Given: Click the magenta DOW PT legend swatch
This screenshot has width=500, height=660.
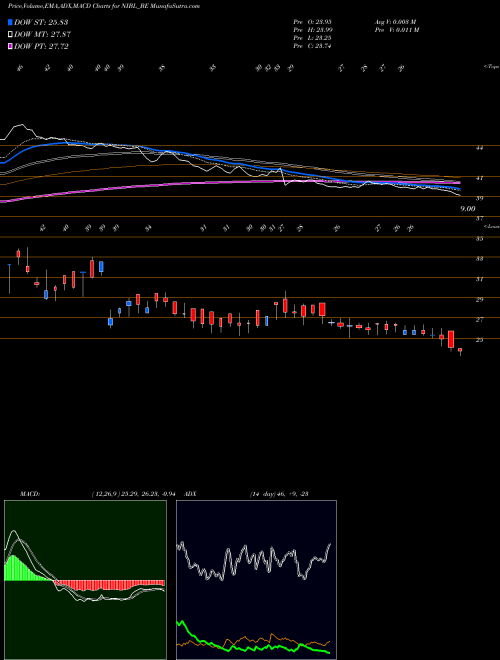Looking at the screenshot, I should click(x=11, y=46).
